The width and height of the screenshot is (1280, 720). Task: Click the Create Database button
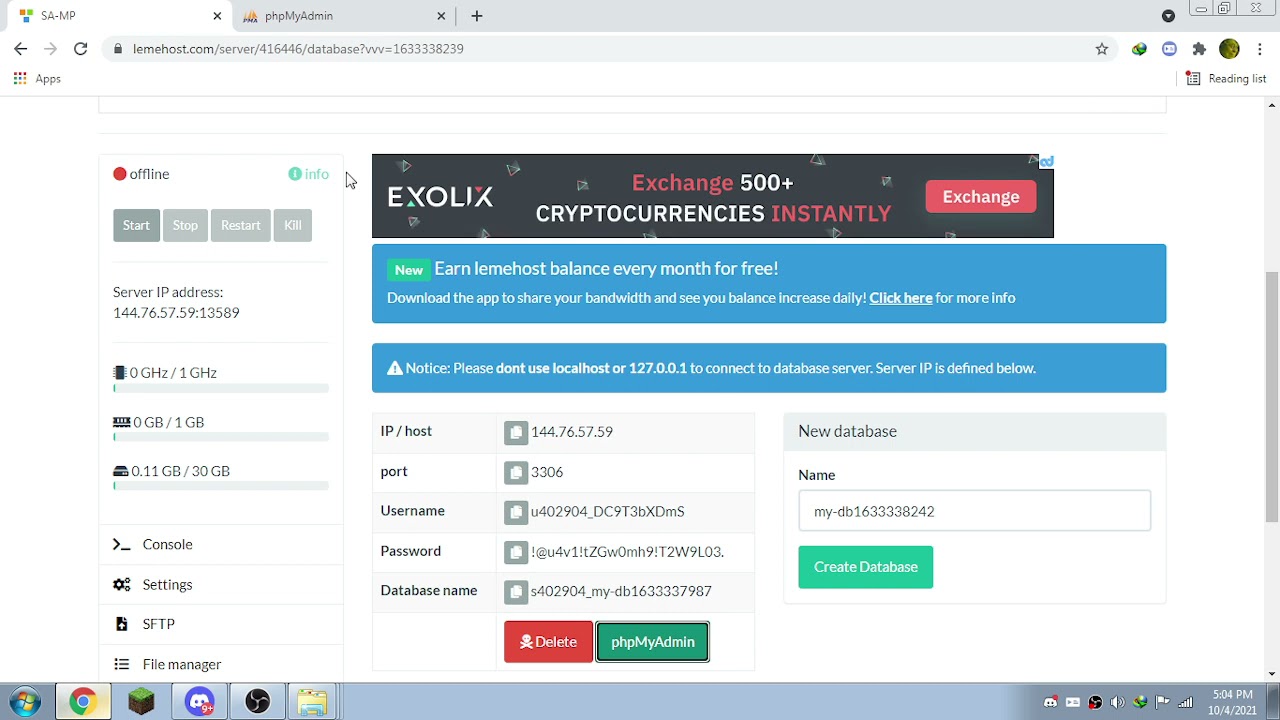(866, 567)
